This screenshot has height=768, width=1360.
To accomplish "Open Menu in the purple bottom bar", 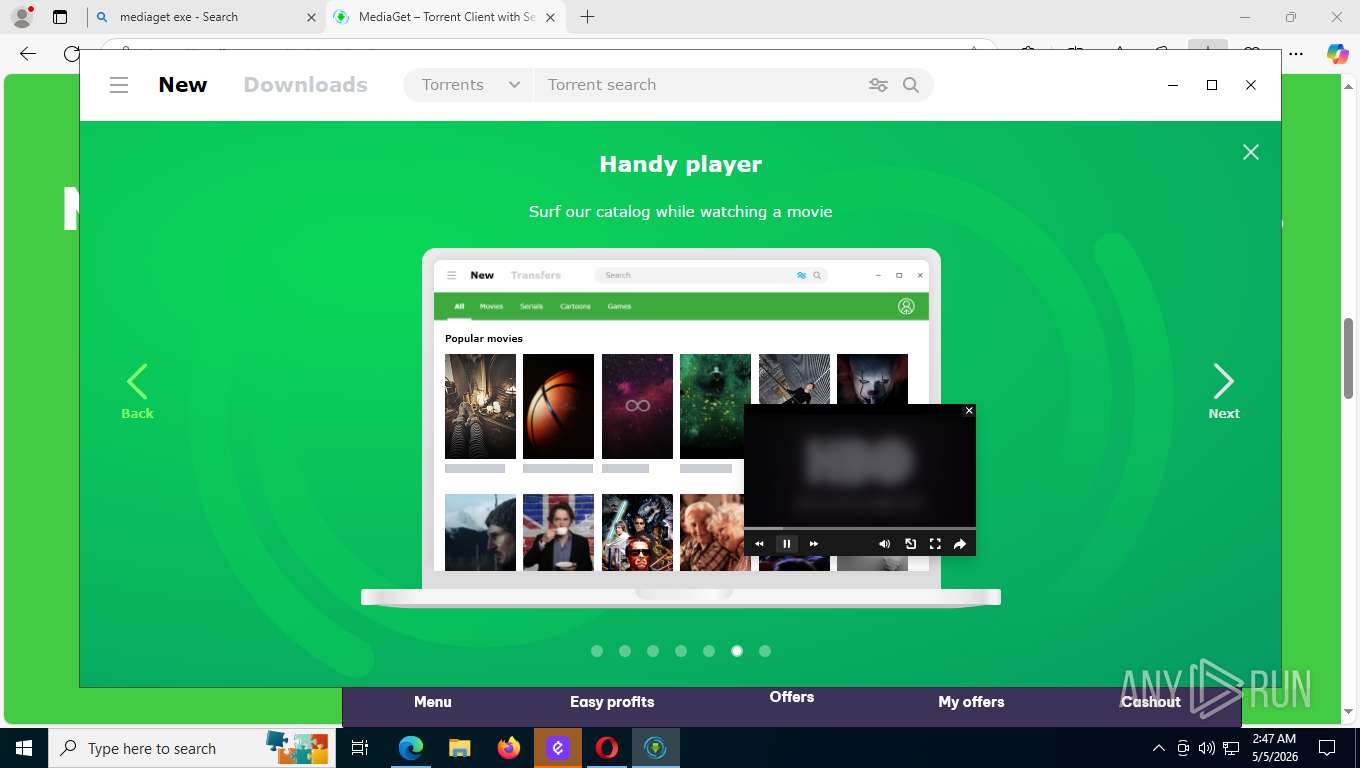I will tap(433, 702).
